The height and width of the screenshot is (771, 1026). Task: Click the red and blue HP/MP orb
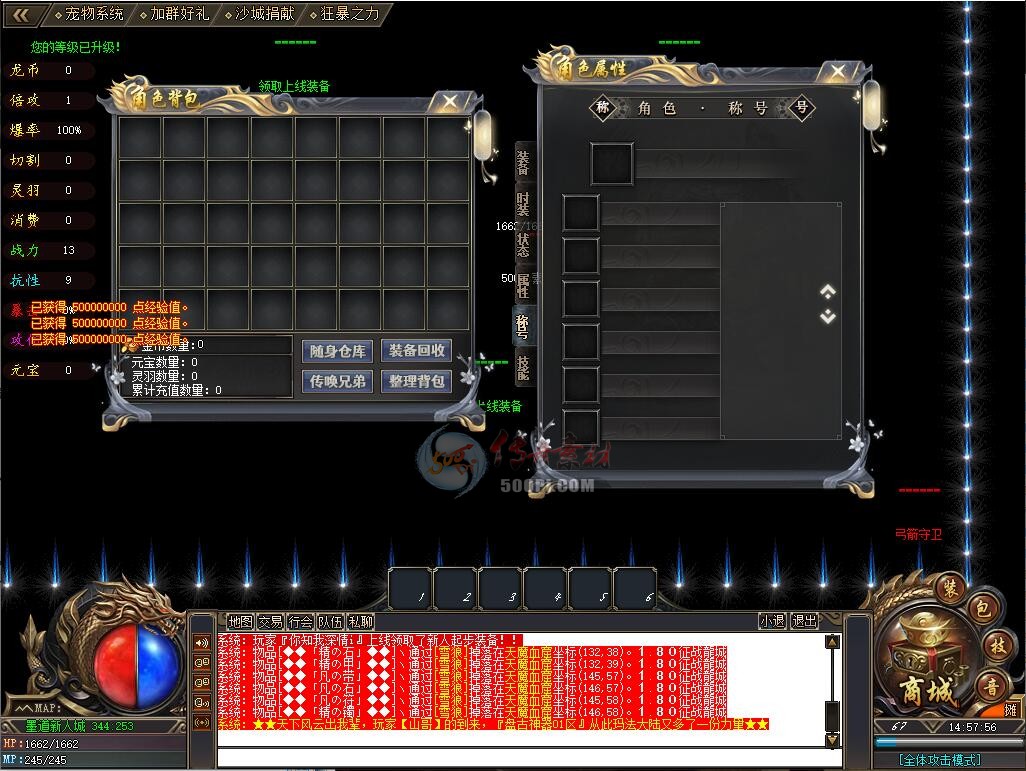click(137, 666)
